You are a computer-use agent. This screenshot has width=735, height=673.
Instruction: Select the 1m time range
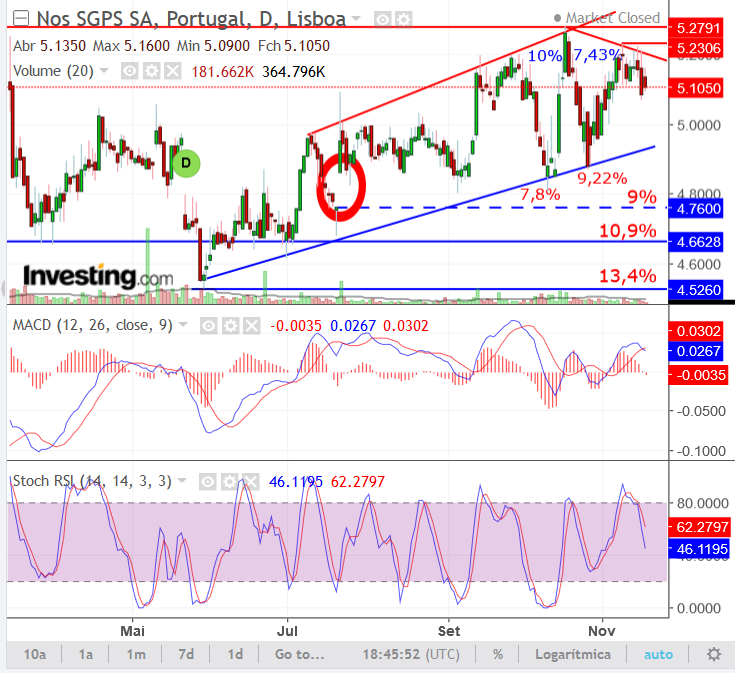point(136,654)
